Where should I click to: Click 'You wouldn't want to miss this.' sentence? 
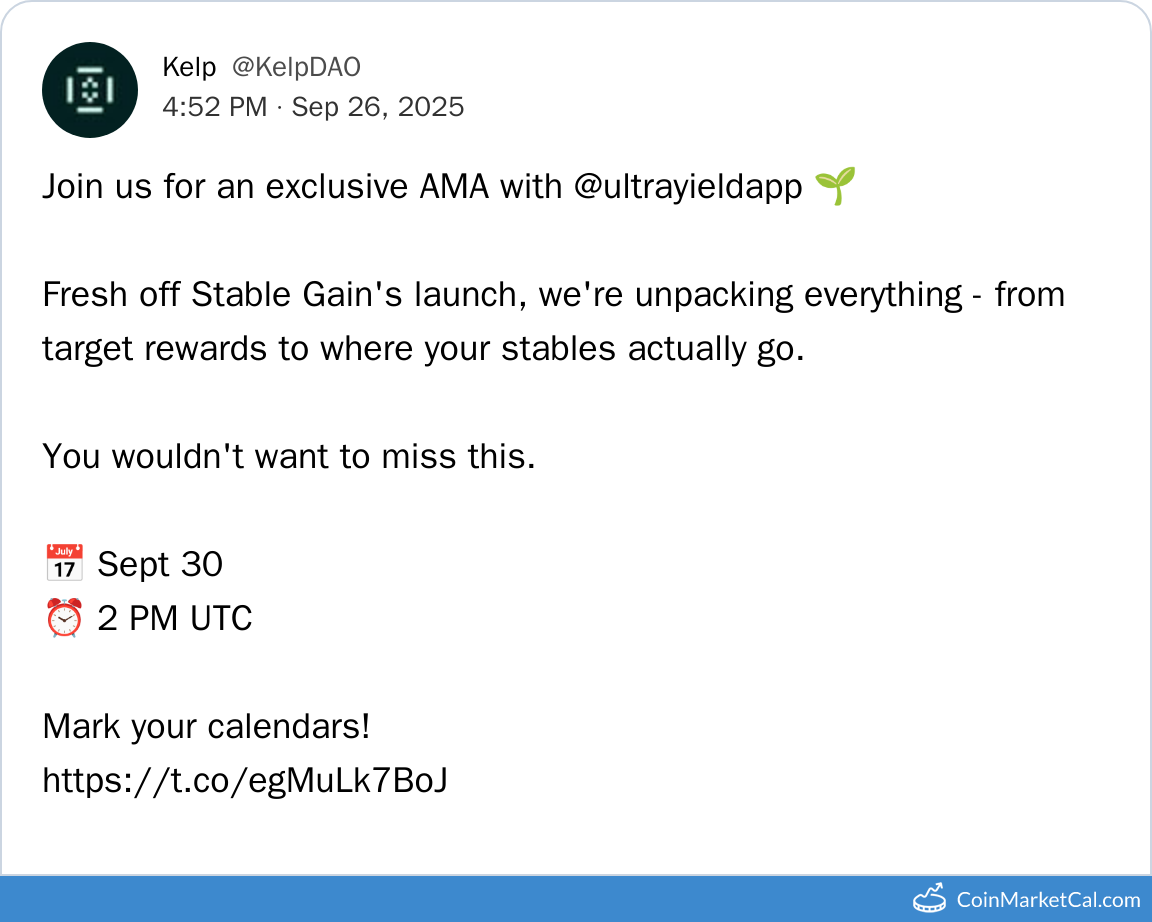289,456
